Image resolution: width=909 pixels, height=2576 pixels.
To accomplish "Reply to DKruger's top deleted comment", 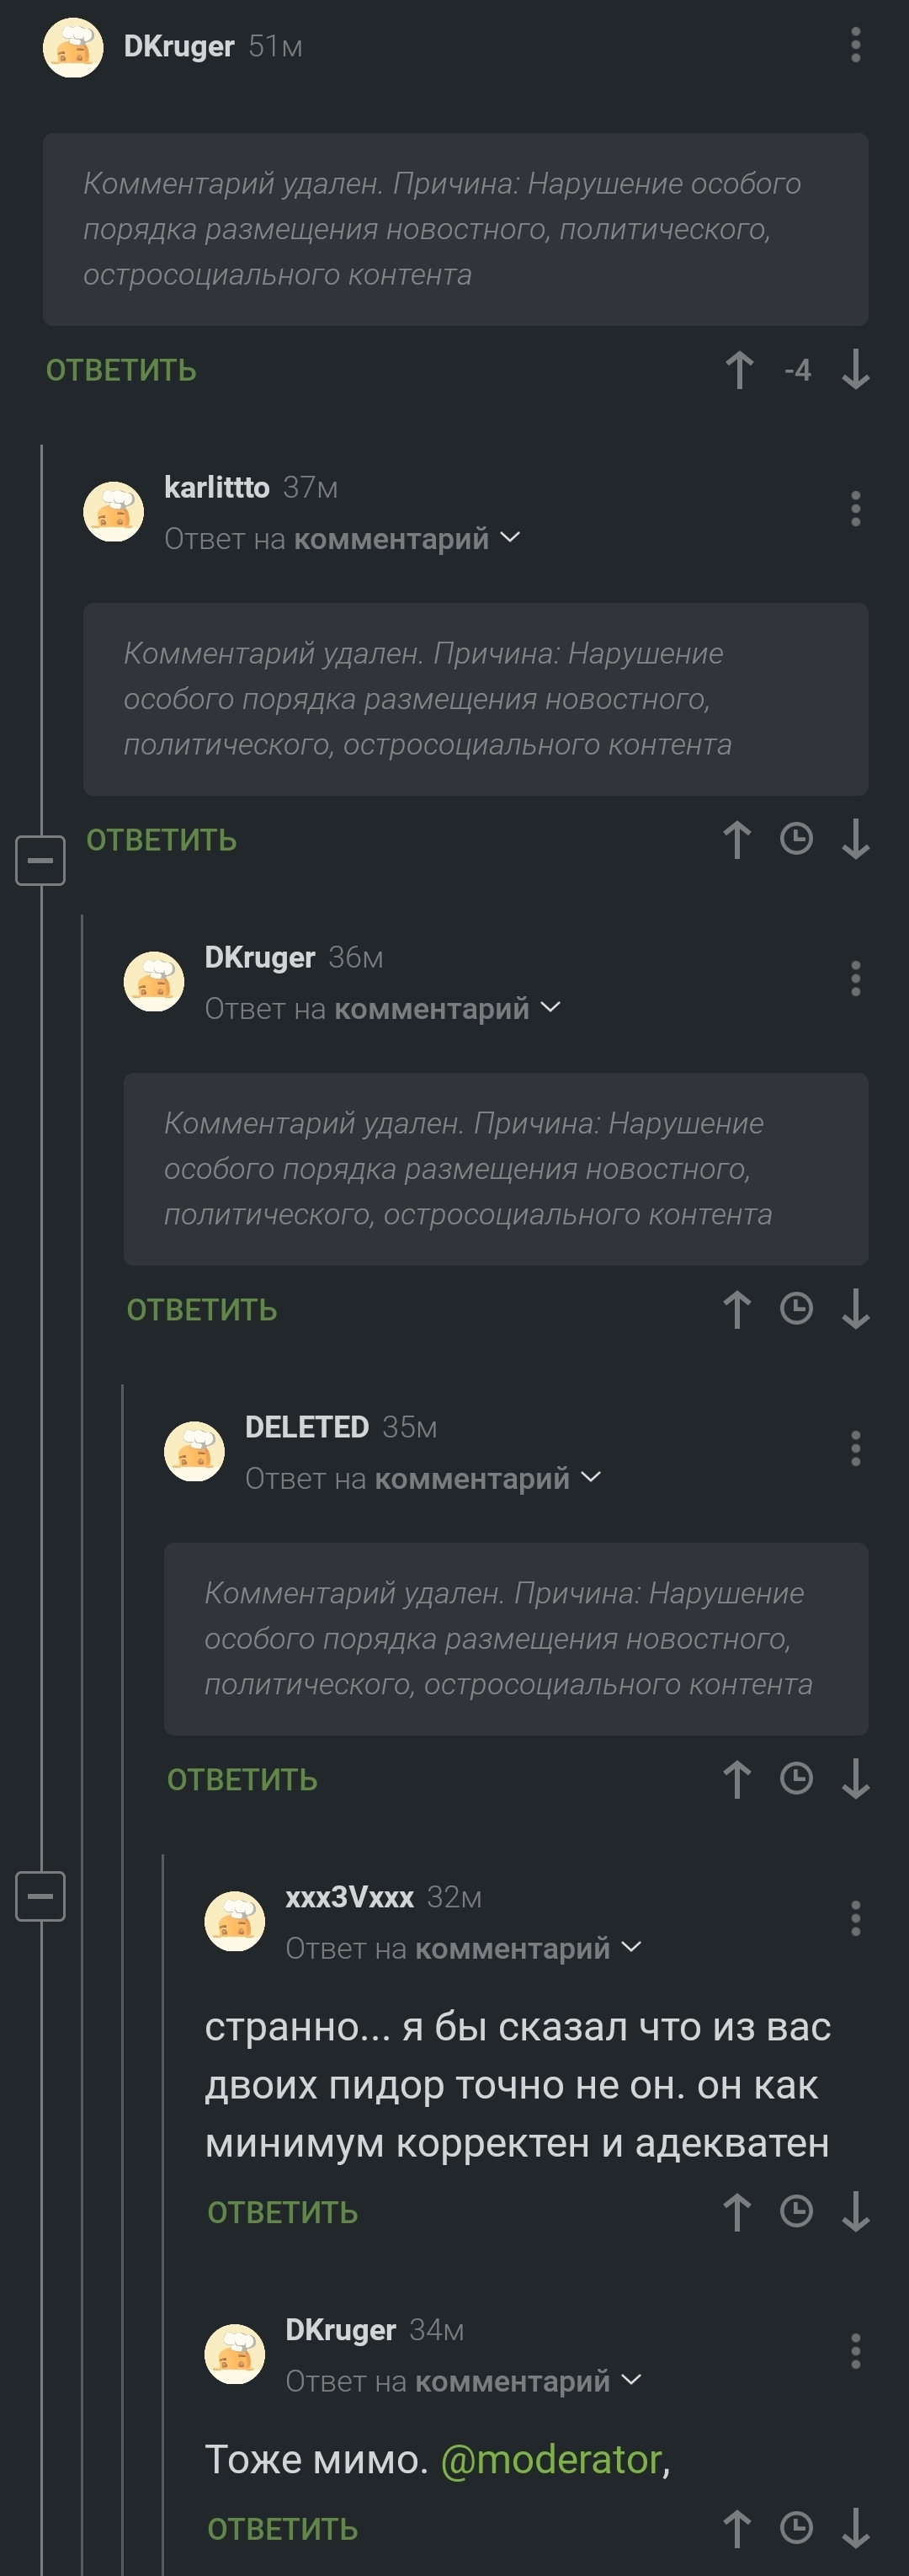I will tap(121, 370).
